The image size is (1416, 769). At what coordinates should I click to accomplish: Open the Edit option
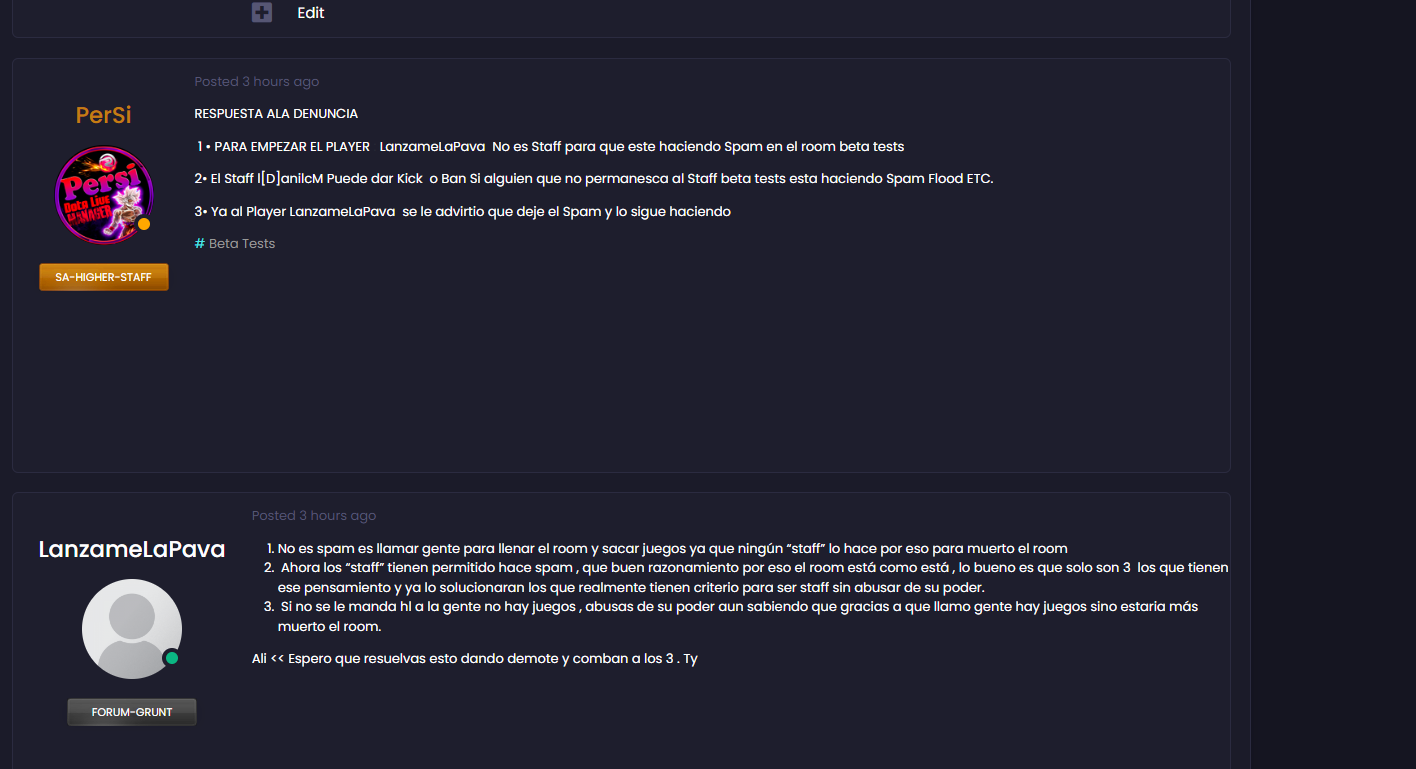pos(311,13)
